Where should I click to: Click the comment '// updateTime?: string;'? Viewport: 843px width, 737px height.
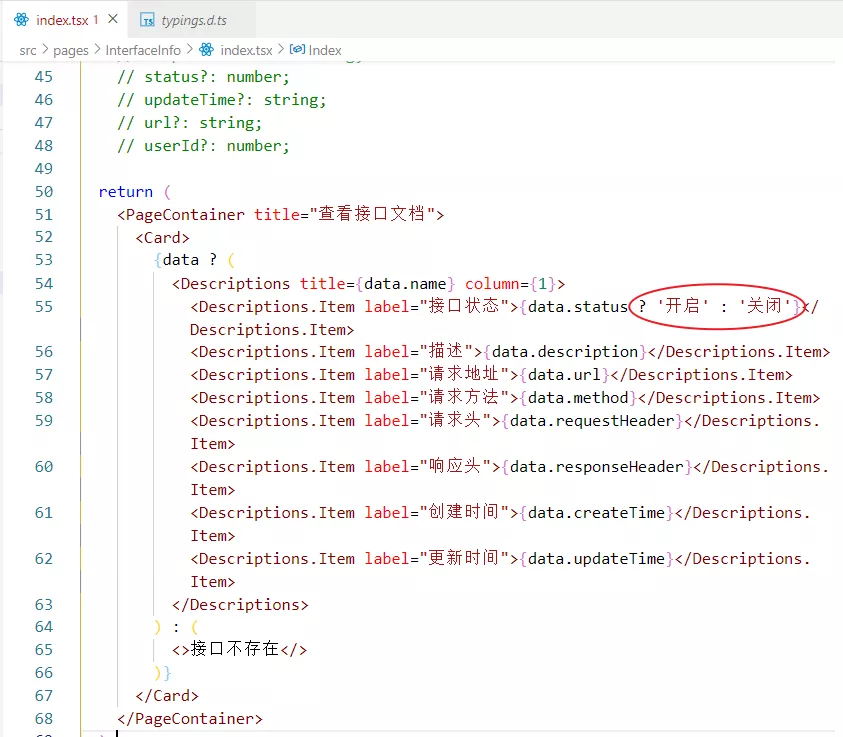[x=222, y=100]
